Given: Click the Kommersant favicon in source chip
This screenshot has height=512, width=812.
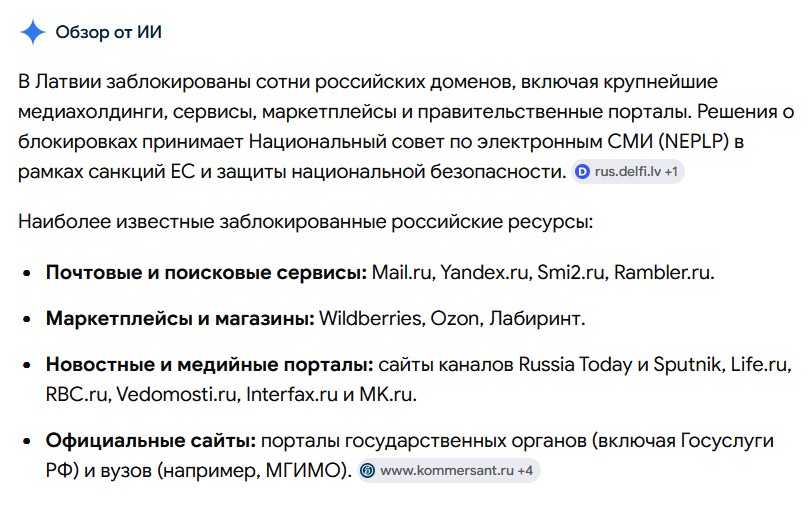Looking at the screenshot, I should point(368,471).
